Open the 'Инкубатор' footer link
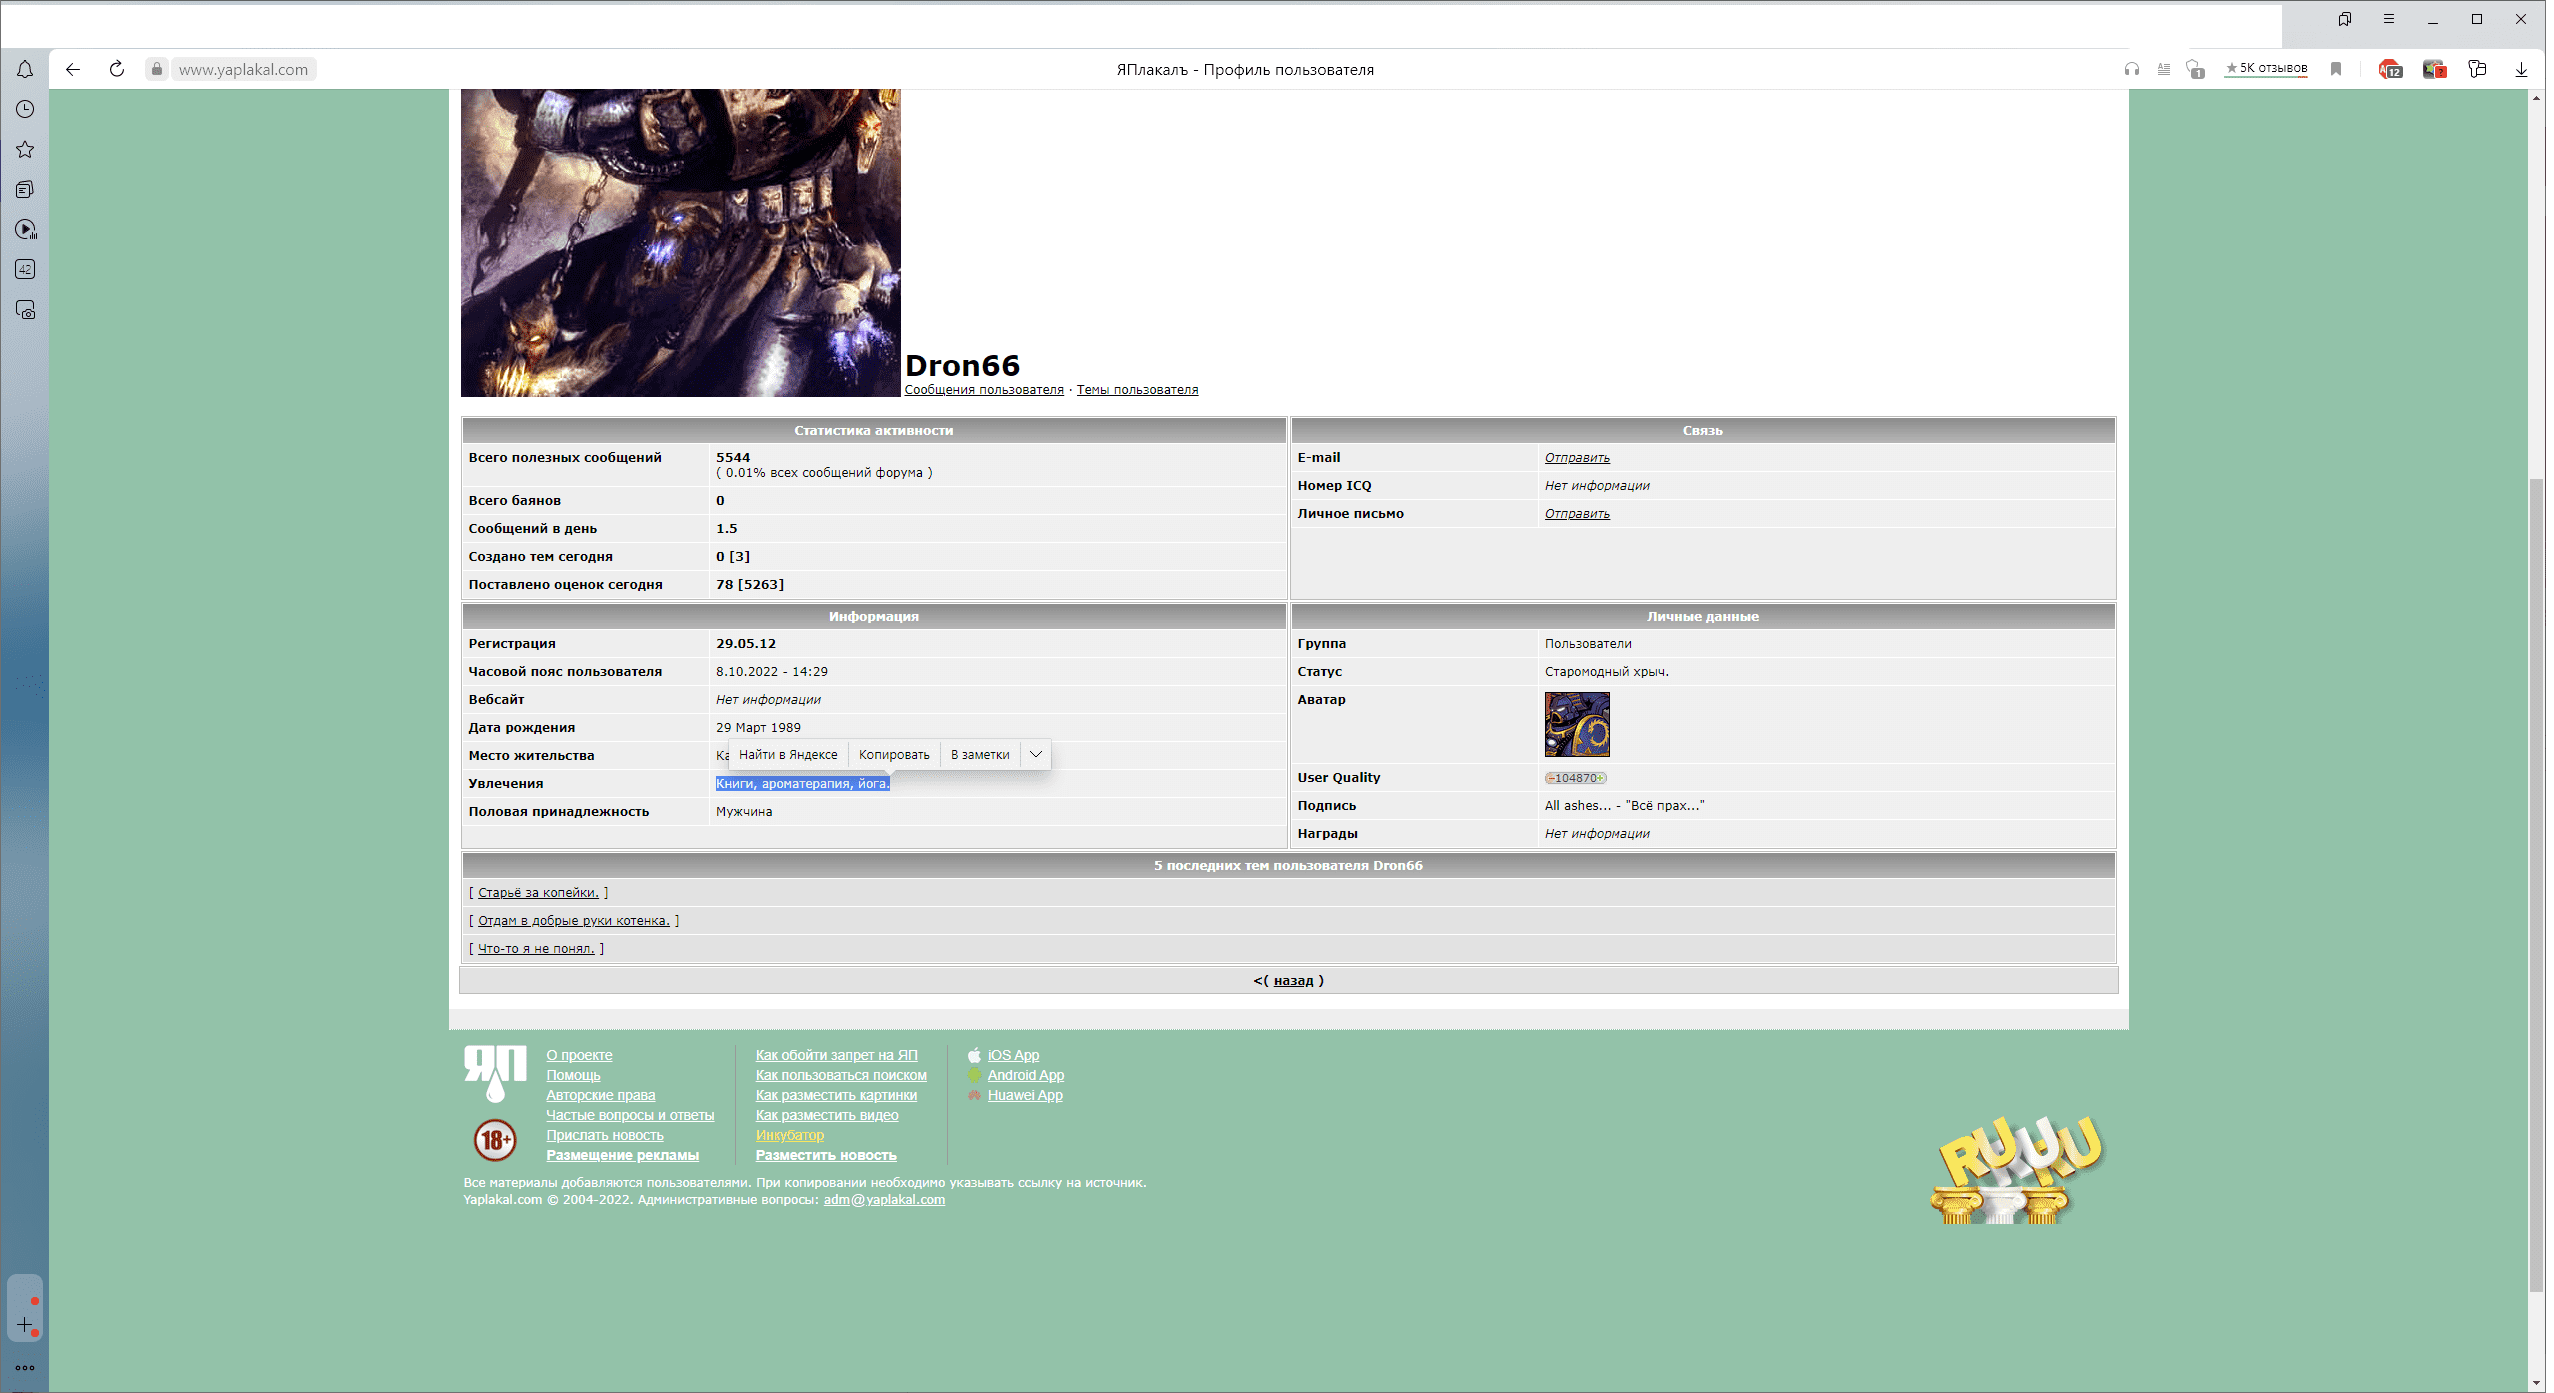The height and width of the screenshot is (1393, 2554). click(x=789, y=1135)
